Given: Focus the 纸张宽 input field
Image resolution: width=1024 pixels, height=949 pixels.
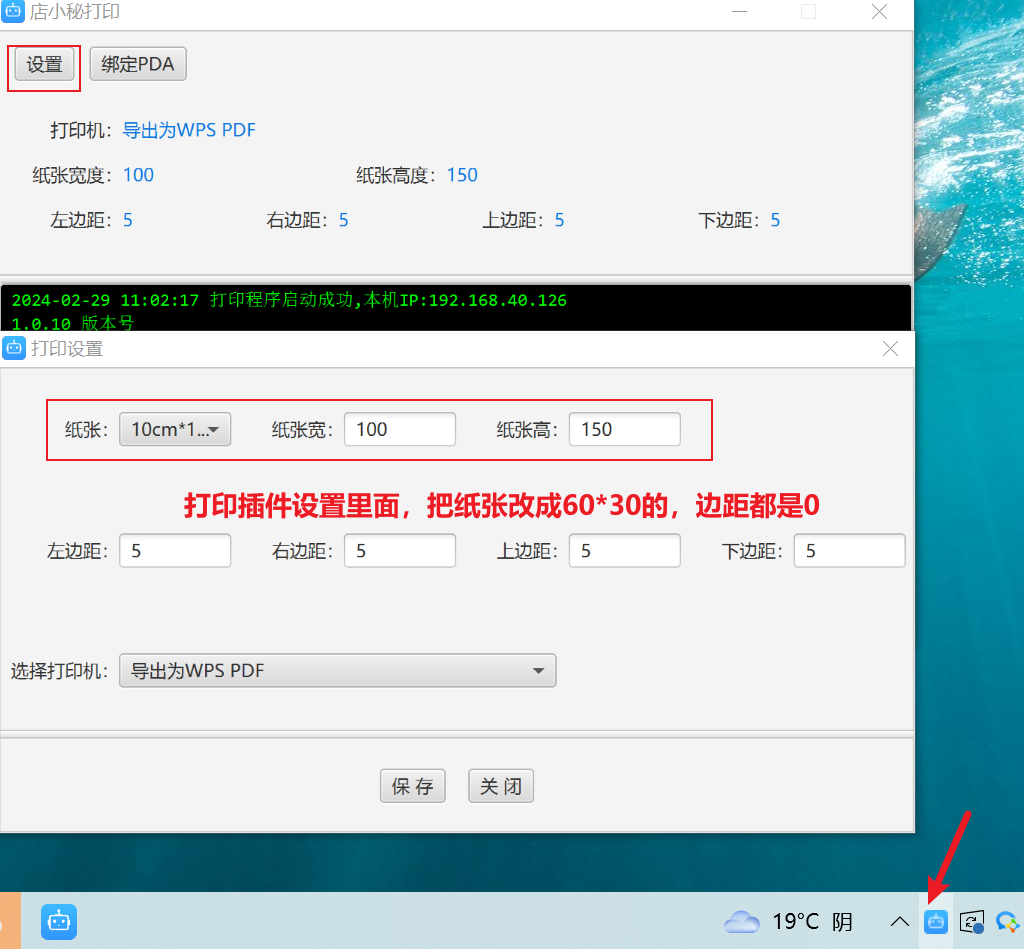Looking at the screenshot, I should coord(400,429).
